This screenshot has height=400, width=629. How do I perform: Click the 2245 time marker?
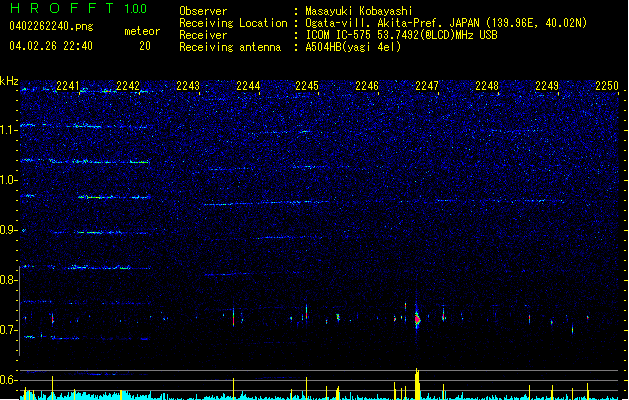307,86
